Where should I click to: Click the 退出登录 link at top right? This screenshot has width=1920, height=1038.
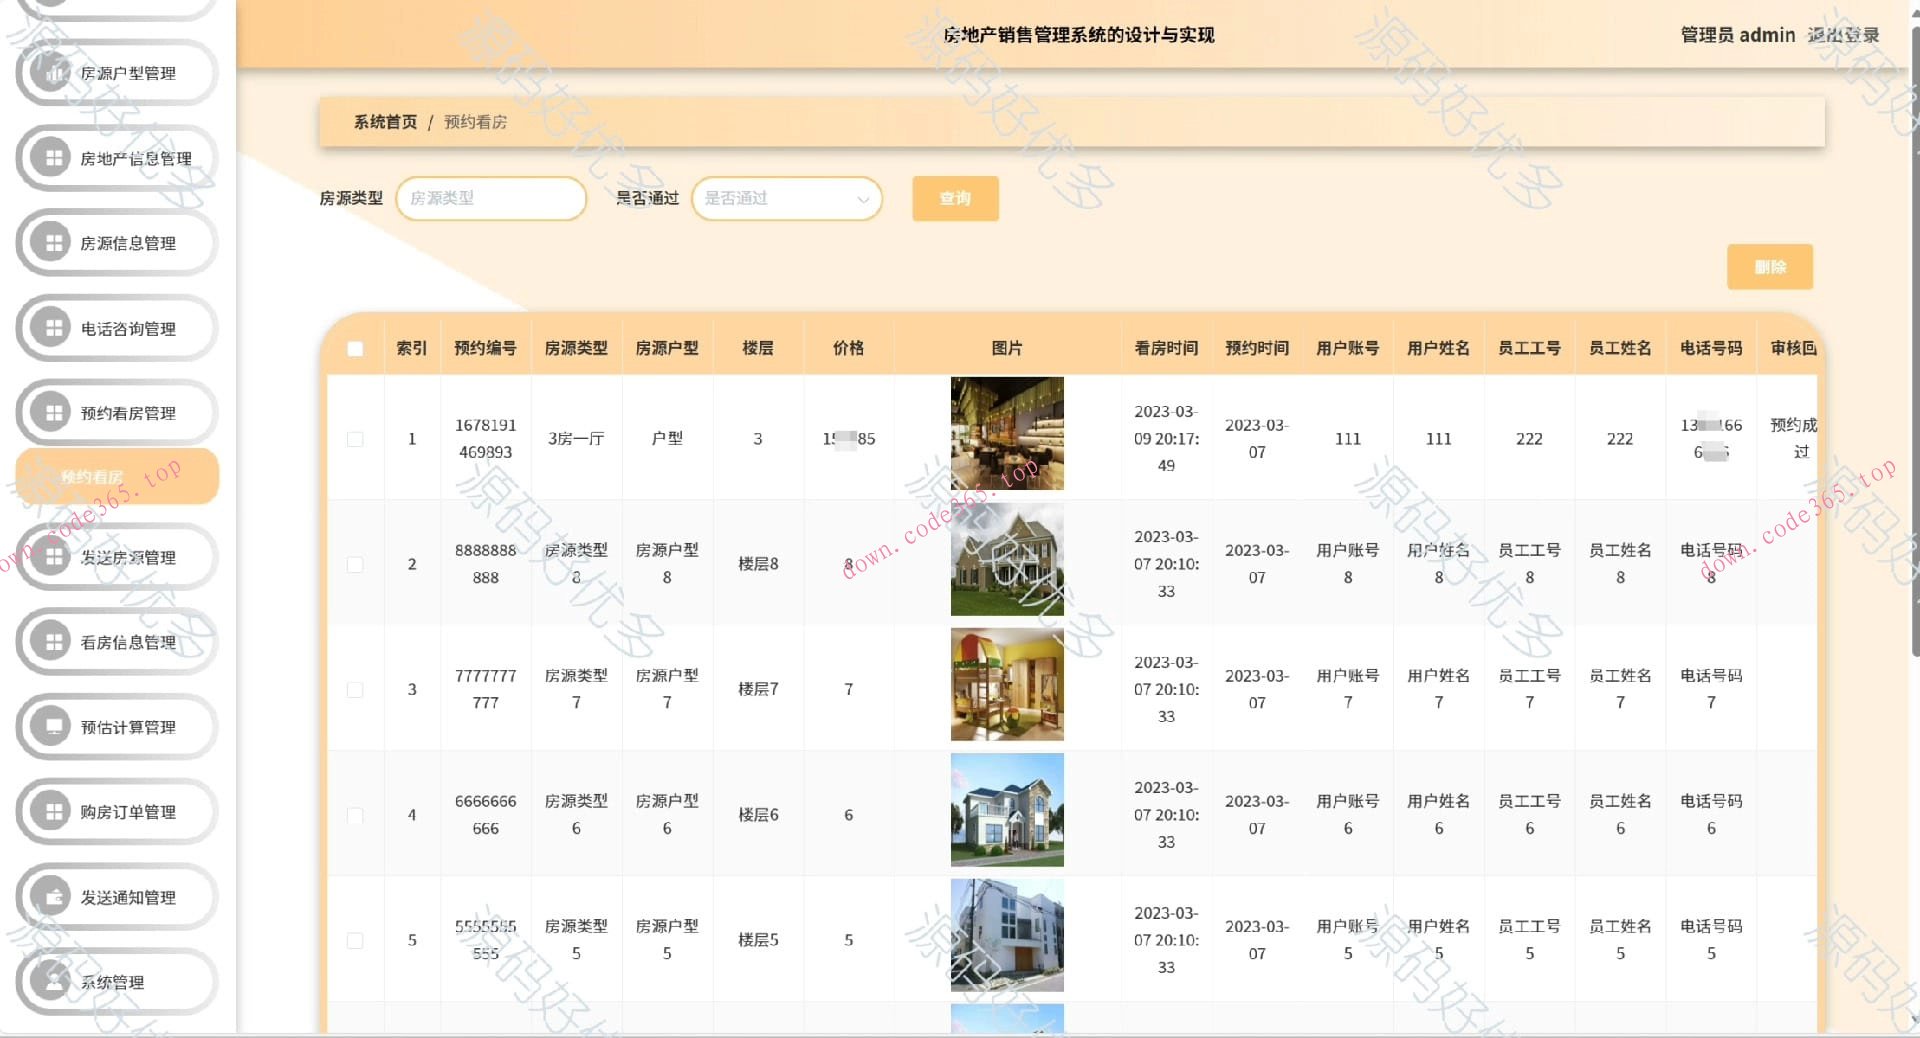pos(1844,33)
